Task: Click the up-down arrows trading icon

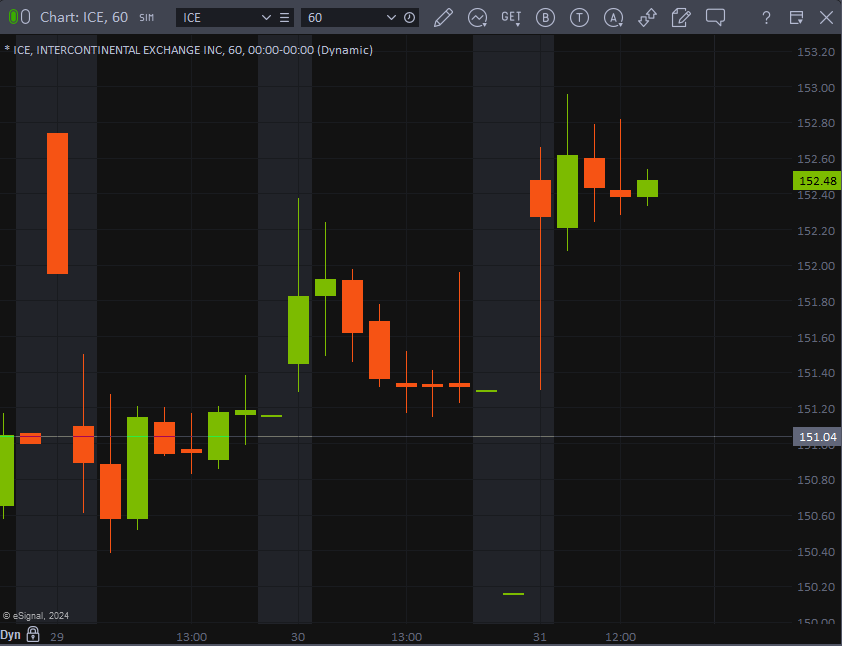Action: coord(647,18)
